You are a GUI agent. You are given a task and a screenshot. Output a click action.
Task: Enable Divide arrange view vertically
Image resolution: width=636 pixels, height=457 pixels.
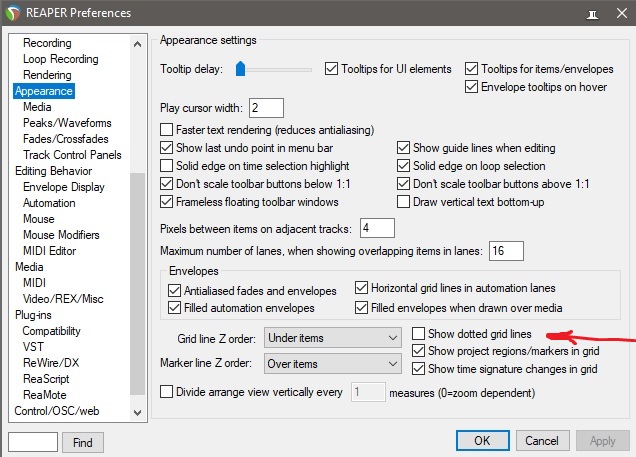pos(166,392)
